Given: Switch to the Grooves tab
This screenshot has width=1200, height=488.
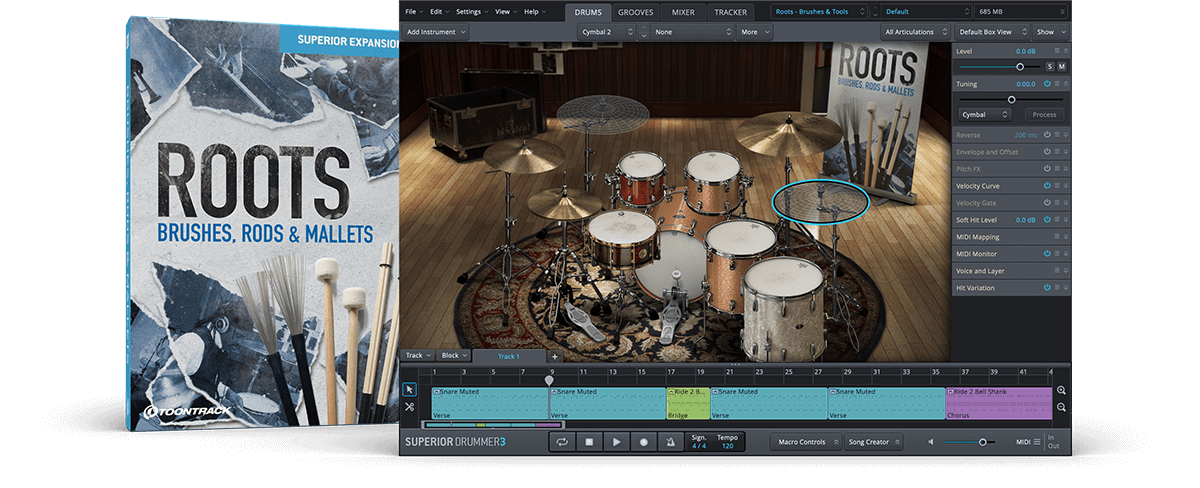Looking at the screenshot, I should 637,12.
